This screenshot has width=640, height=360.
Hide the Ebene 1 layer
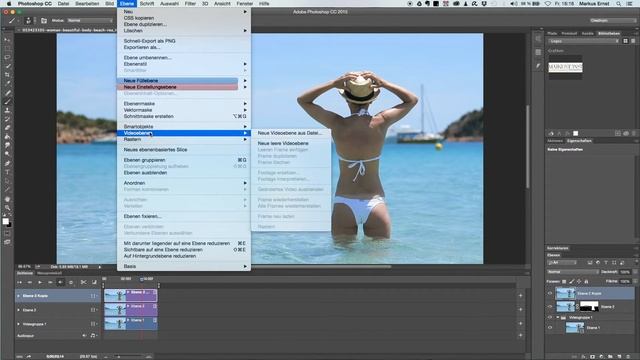[550, 328]
